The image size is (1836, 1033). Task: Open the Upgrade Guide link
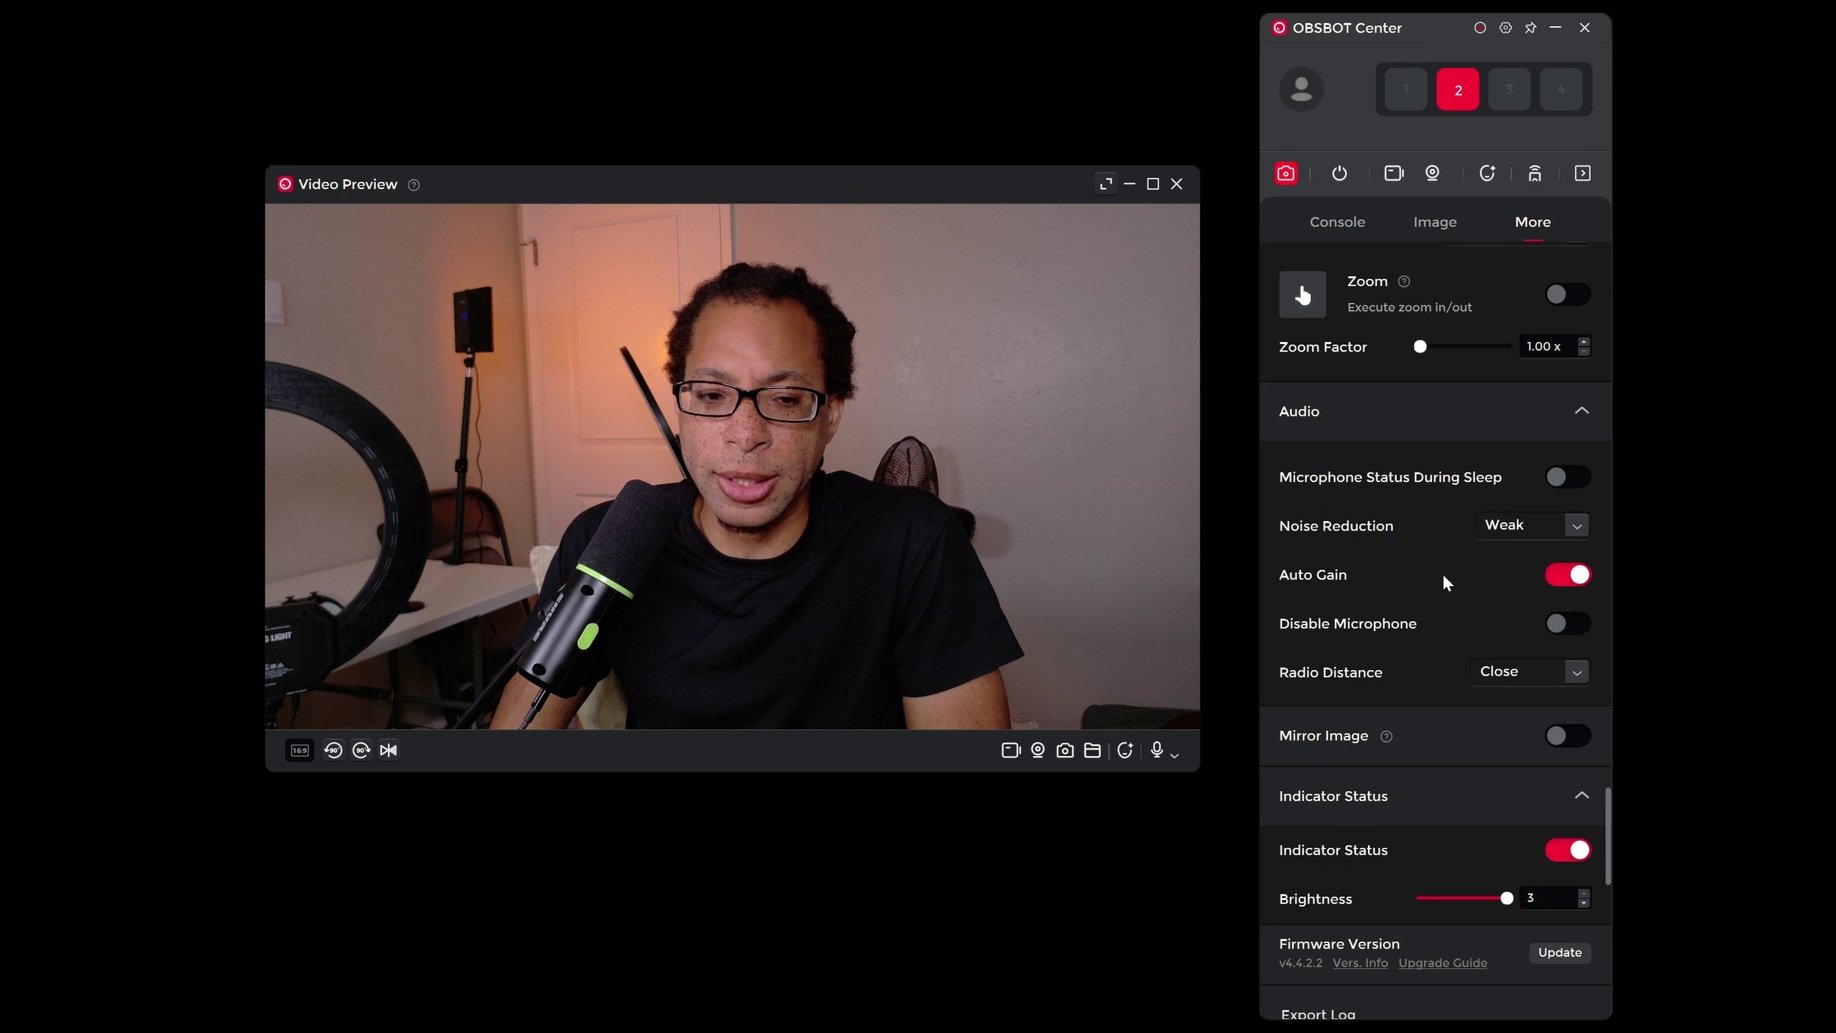1442,963
